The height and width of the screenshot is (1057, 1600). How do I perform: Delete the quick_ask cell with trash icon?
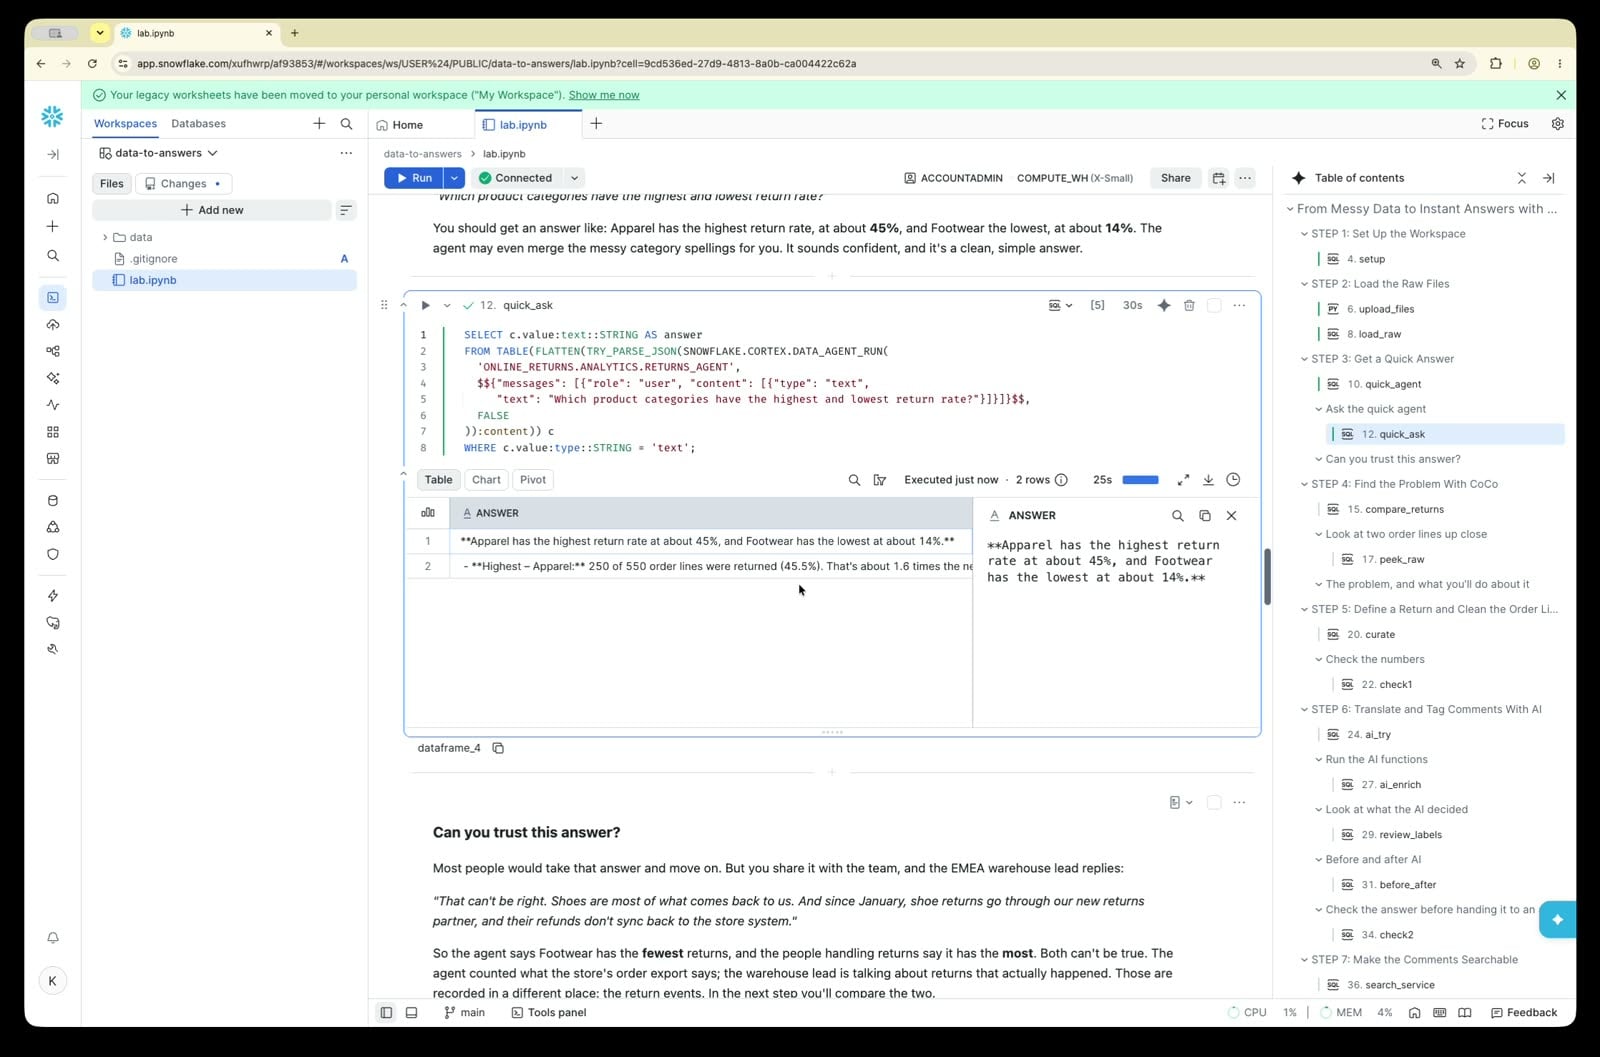pos(1189,305)
